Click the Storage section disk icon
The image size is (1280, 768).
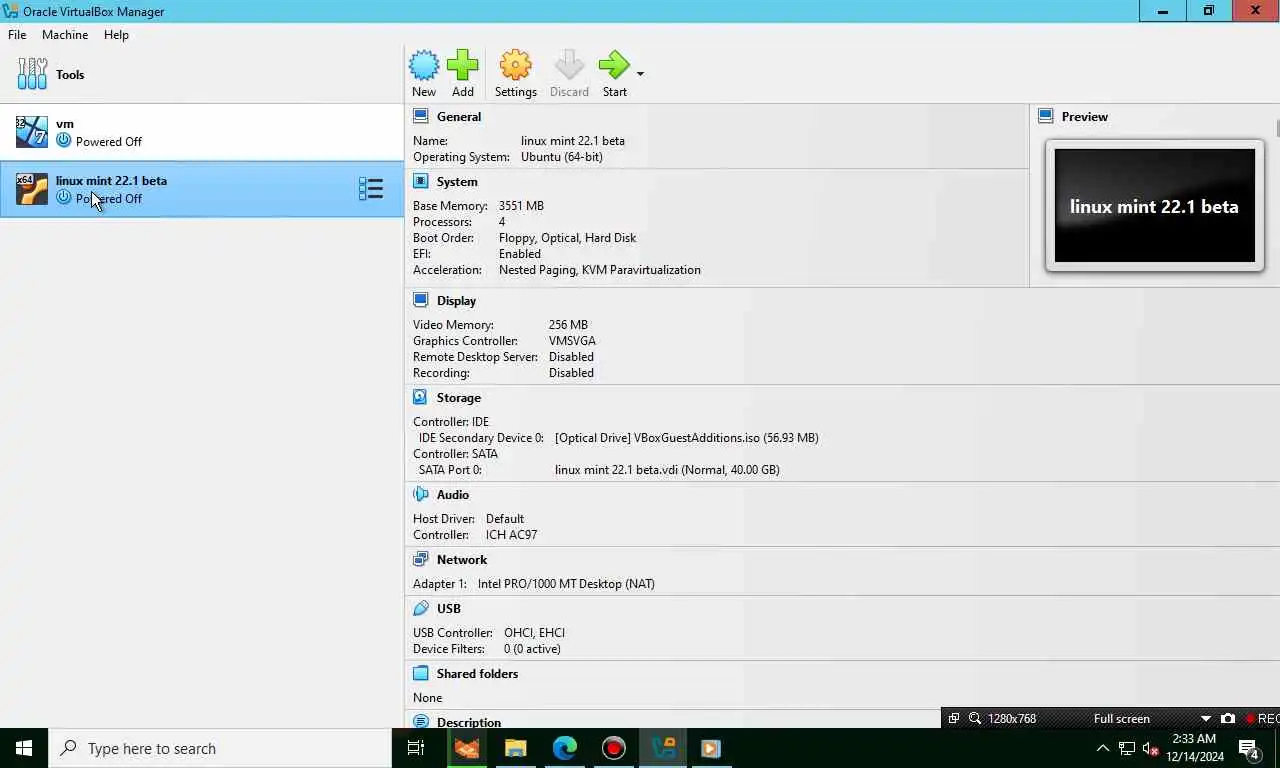tap(421, 398)
